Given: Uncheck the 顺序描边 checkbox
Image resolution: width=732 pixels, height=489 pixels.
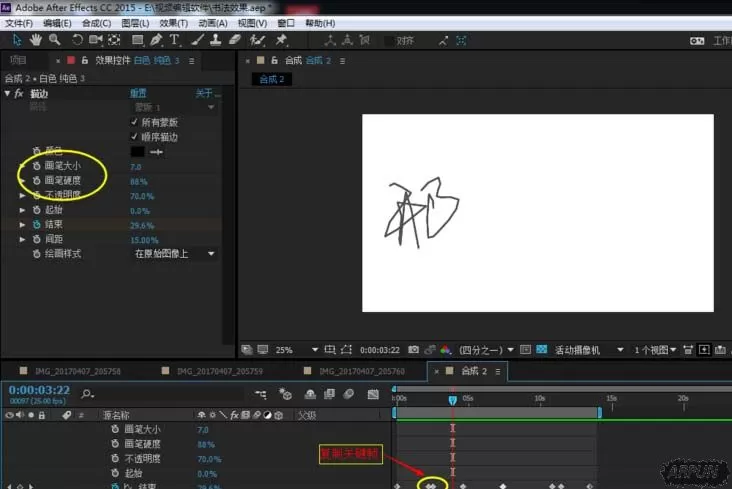Looking at the screenshot, I should [134, 137].
